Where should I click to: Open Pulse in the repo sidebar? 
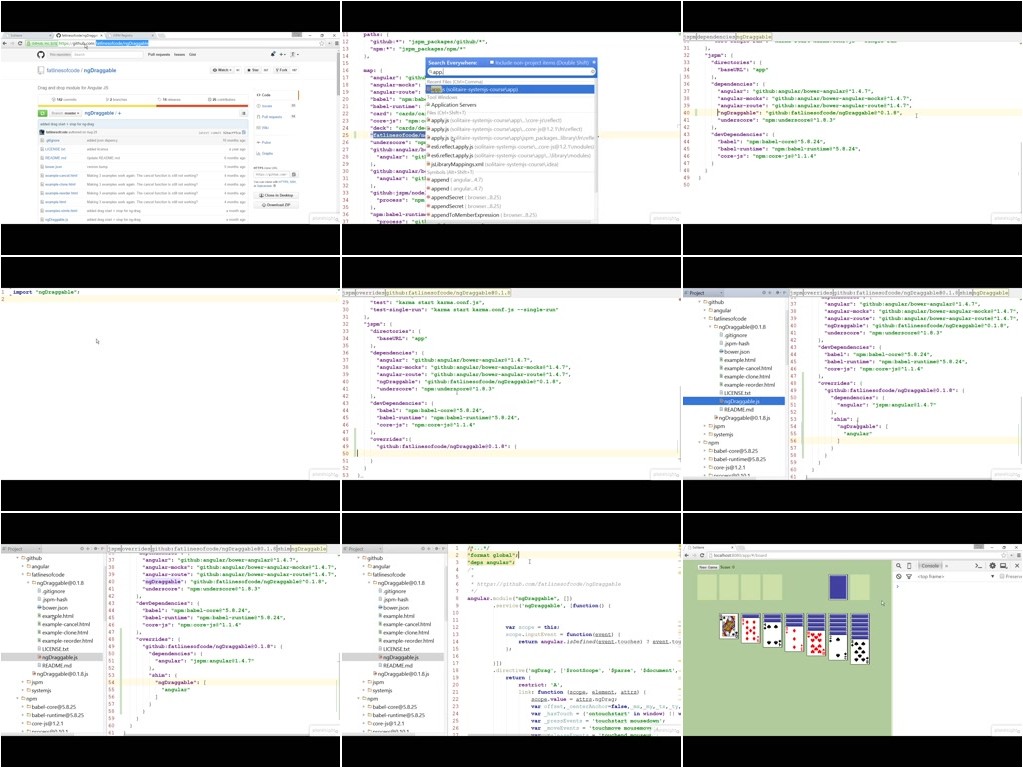[x=266, y=142]
